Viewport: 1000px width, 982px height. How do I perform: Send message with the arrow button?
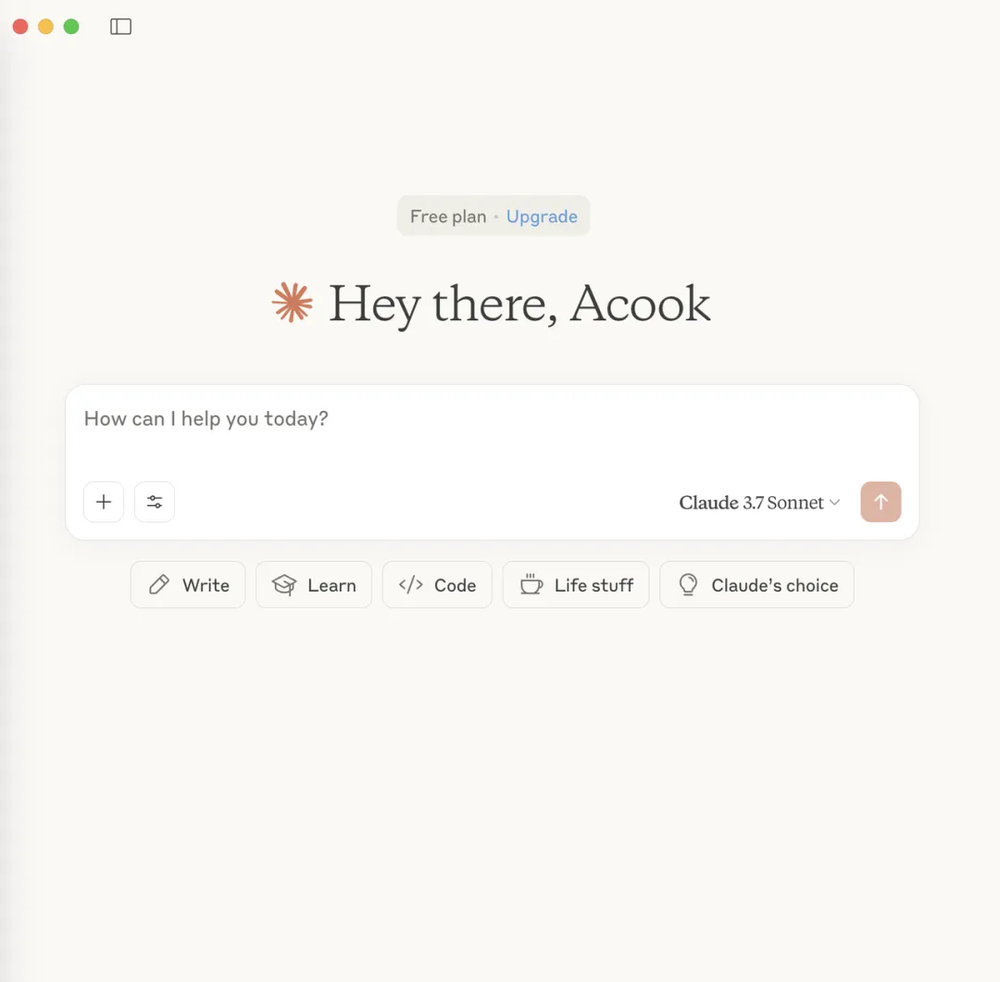(x=880, y=502)
